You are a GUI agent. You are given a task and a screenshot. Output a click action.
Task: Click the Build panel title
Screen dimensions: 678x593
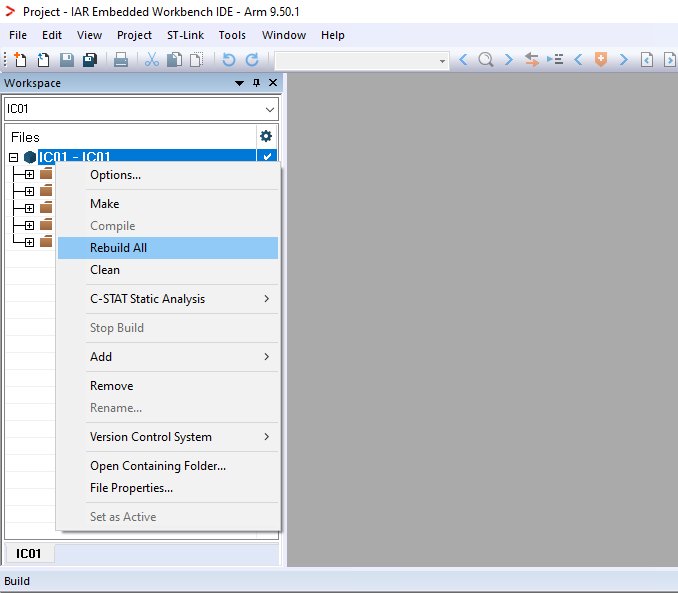coord(17,581)
